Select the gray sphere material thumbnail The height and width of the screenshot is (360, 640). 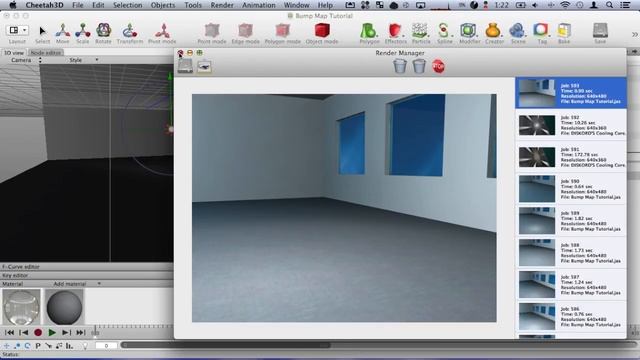(x=64, y=307)
